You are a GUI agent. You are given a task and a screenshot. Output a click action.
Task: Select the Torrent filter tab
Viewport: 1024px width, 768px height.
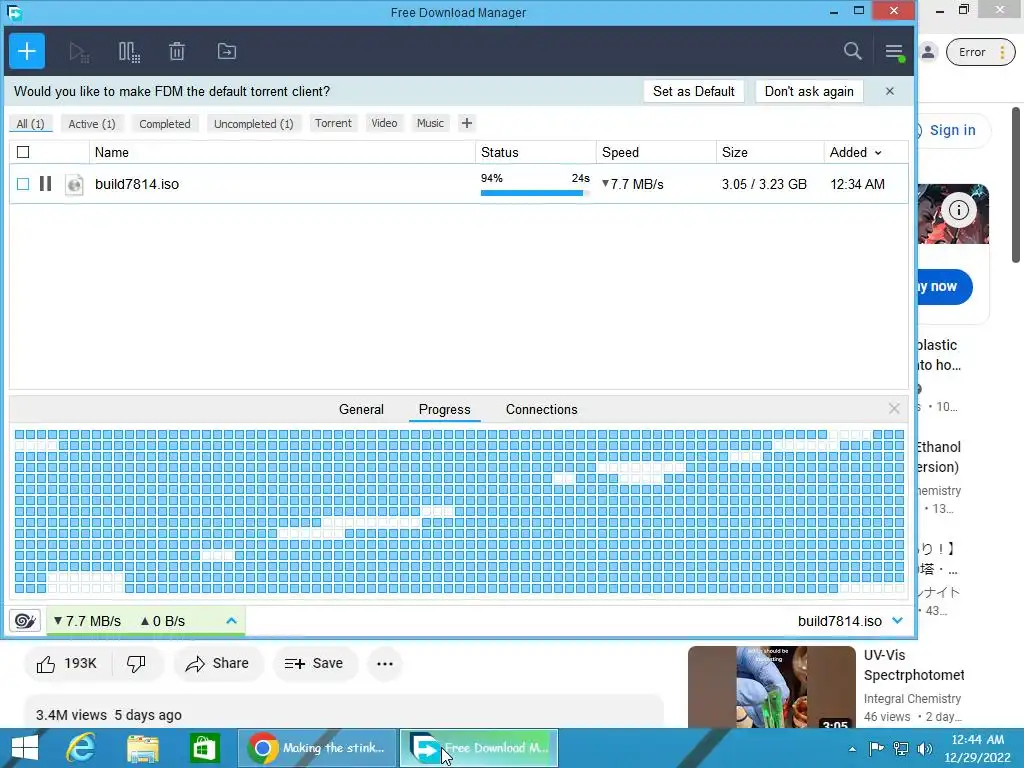pyautogui.click(x=333, y=123)
